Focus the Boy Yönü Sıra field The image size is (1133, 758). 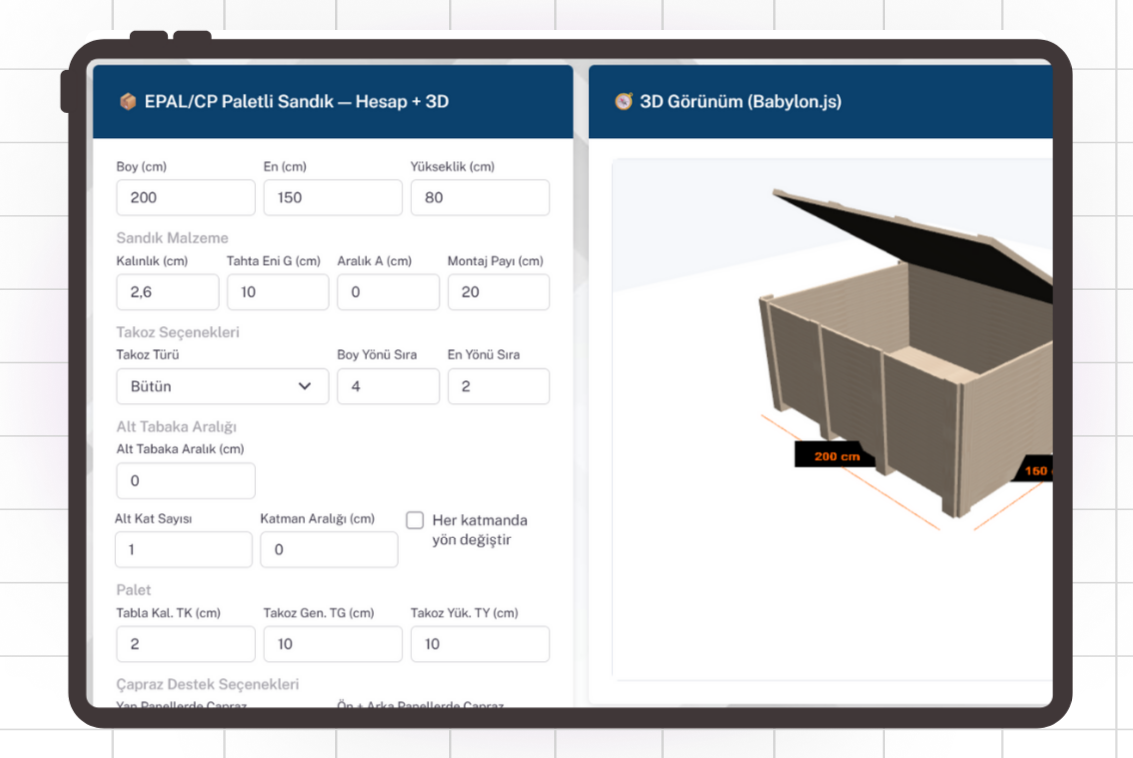click(x=388, y=386)
